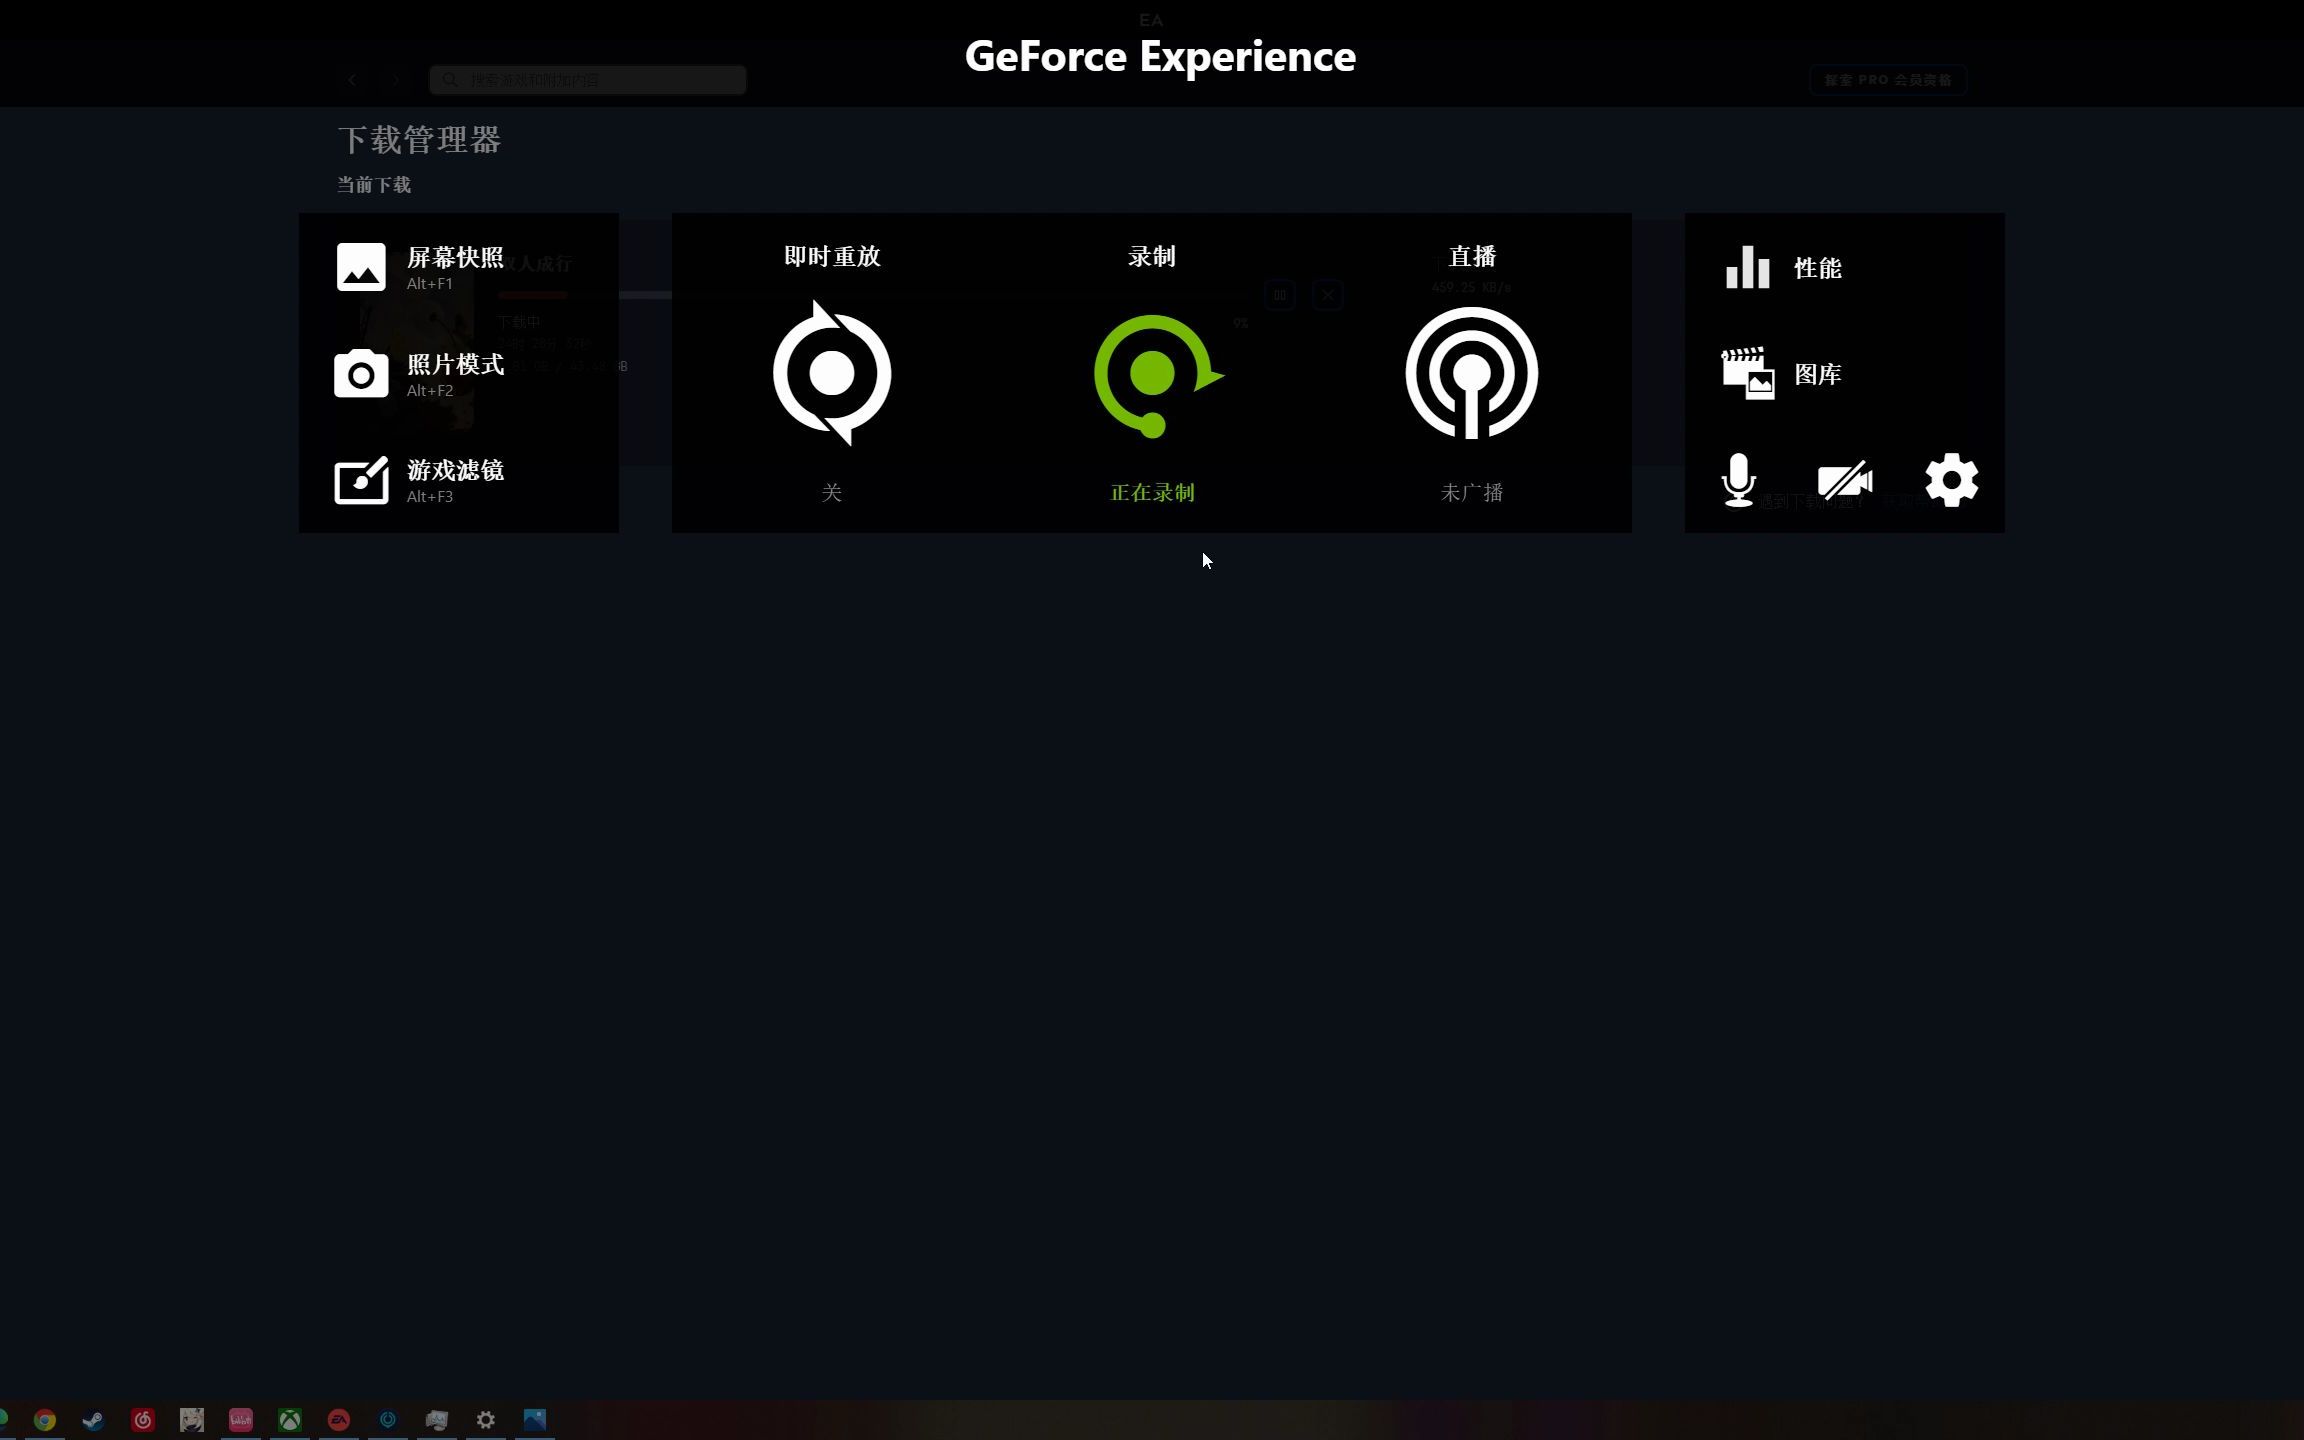Switch to the EA app in the taskbar
The width and height of the screenshot is (2304, 1440).
tap(339, 1420)
